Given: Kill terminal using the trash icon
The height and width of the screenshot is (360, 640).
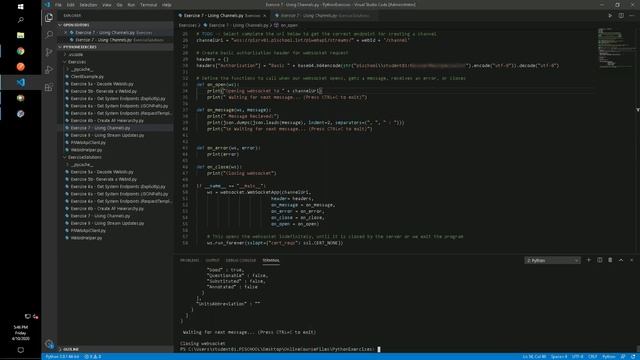Looking at the screenshot, I should pos(610,260).
